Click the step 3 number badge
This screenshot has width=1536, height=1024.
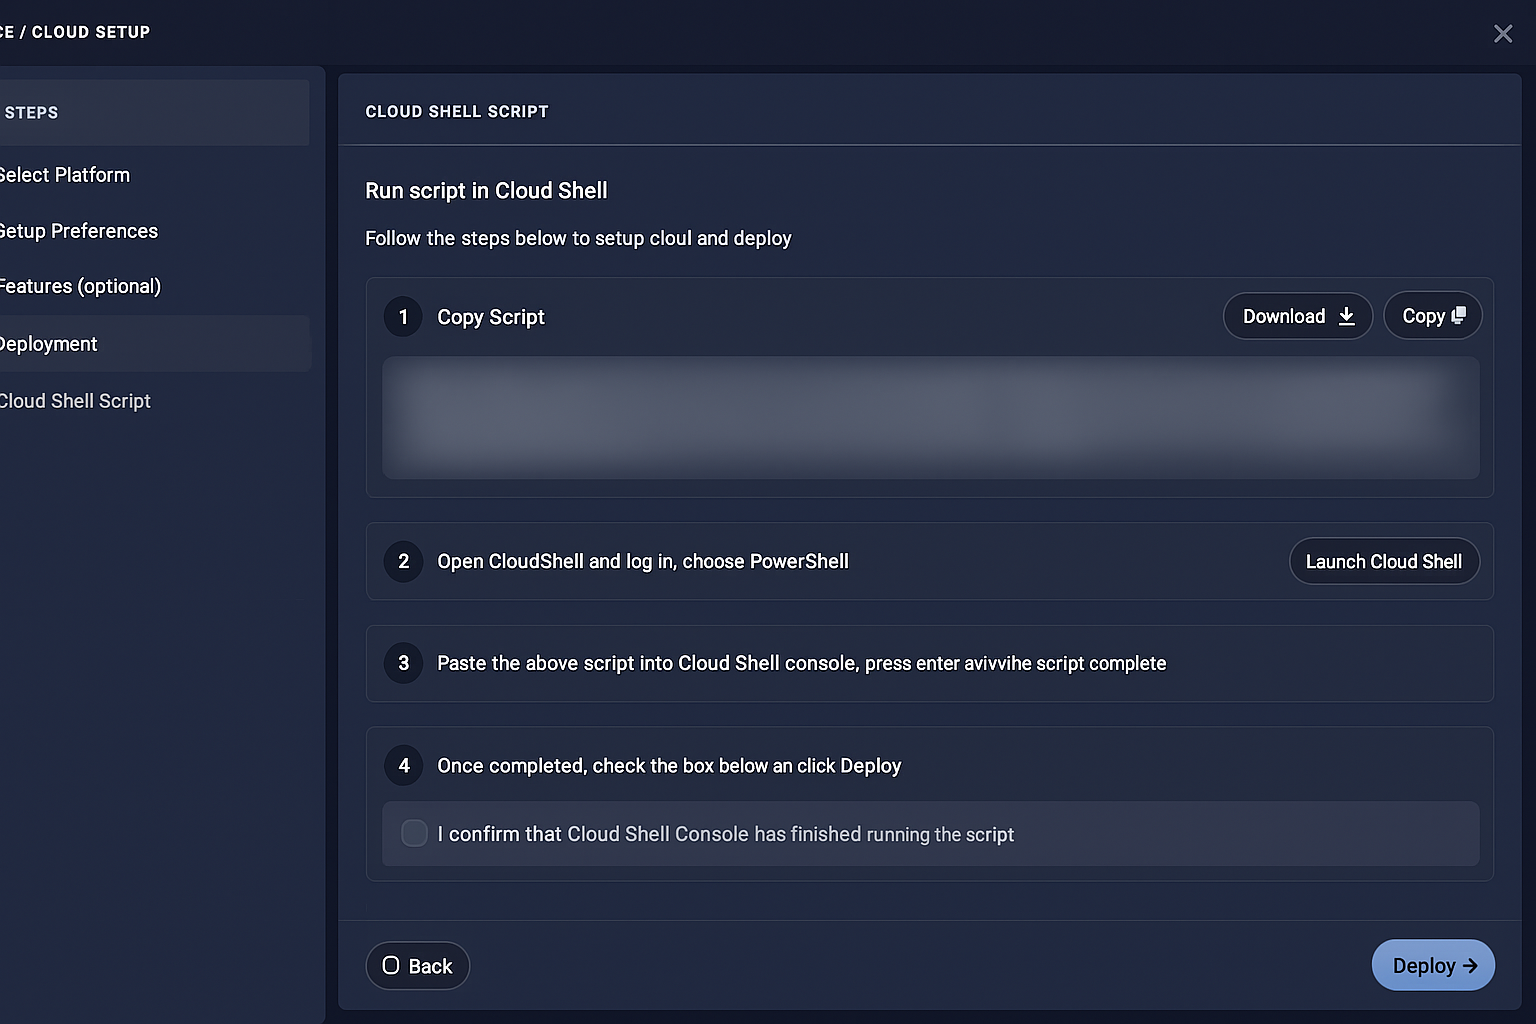[403, 663]
